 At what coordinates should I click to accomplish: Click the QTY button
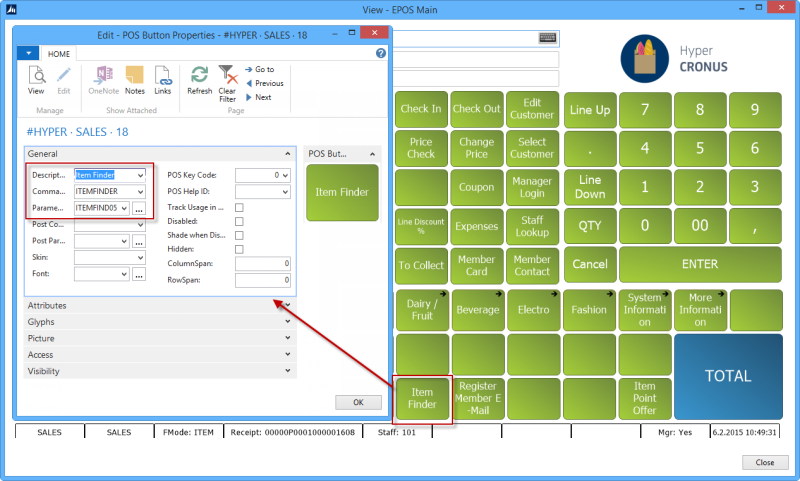pyautogui.click(x=590, y=225)
